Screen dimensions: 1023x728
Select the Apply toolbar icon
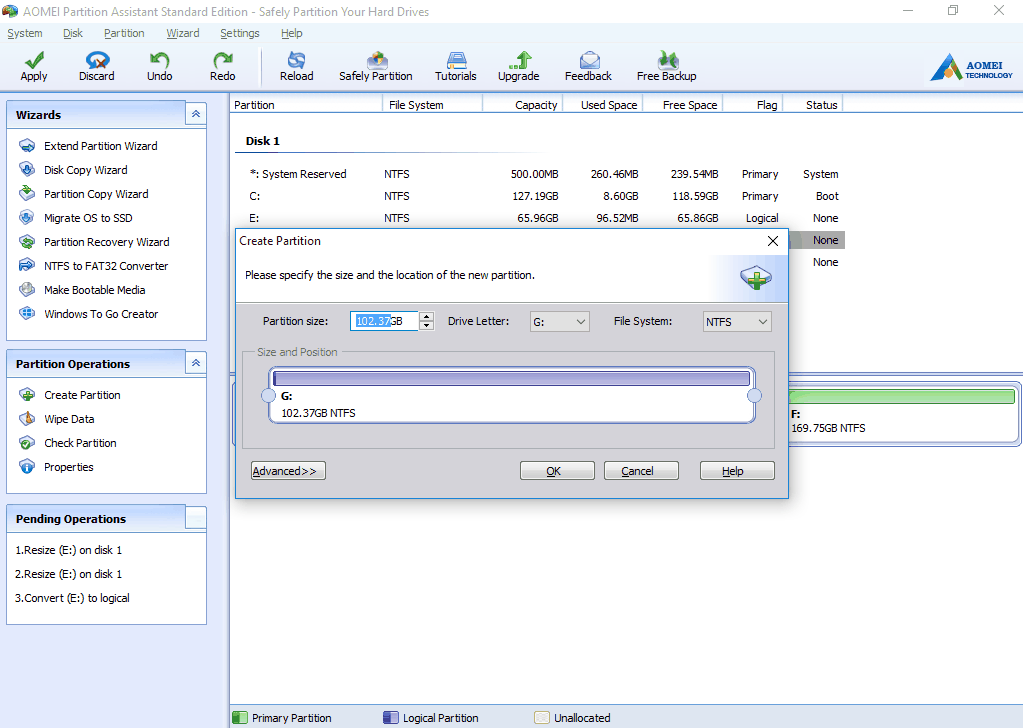(33, 65)
